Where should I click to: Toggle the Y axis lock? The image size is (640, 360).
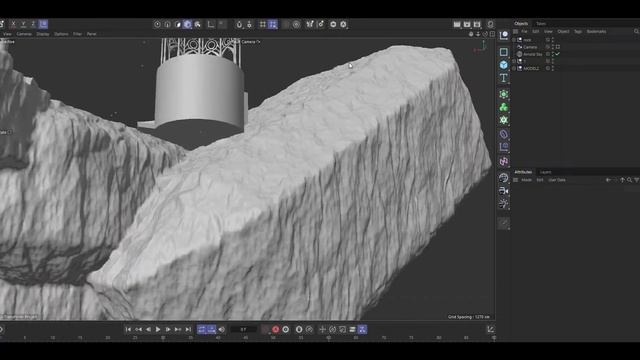pyautogui.click(x=23, y=24)
